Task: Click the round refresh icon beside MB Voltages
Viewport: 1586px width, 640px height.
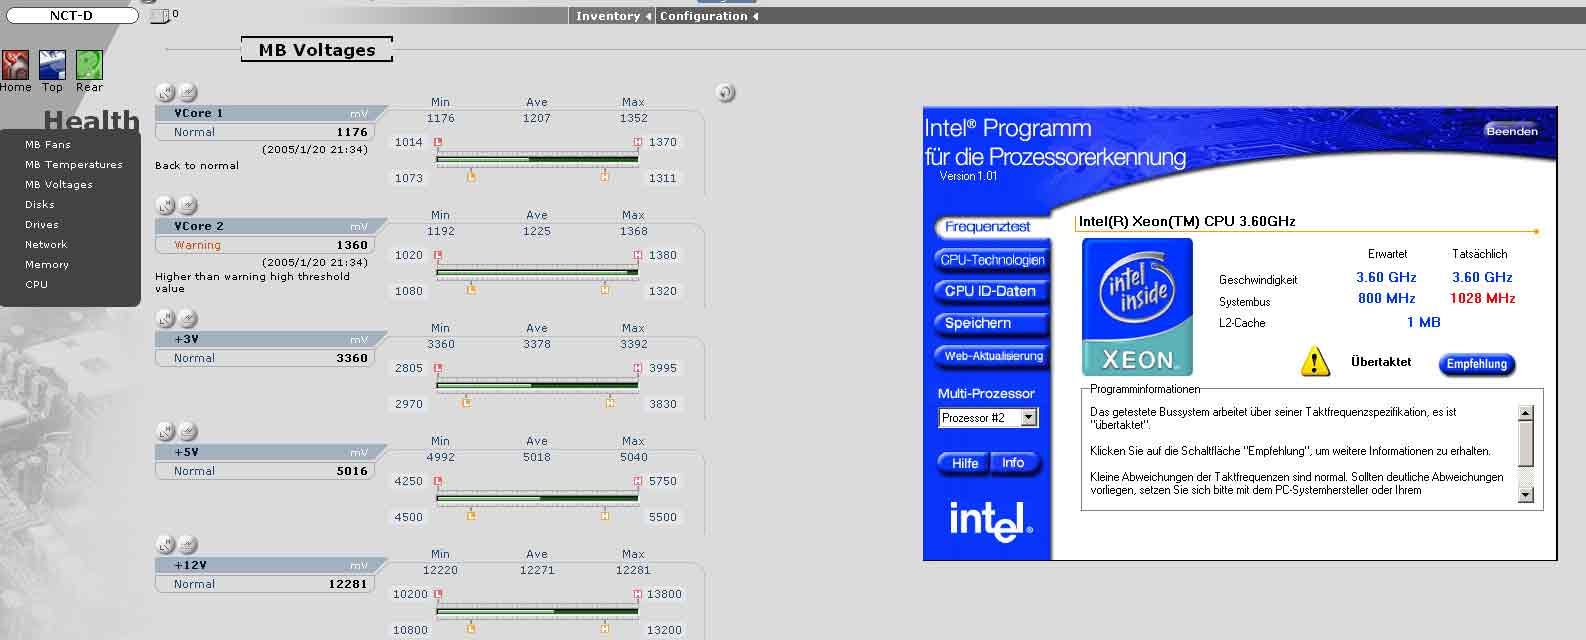Action: click(726, 93)
